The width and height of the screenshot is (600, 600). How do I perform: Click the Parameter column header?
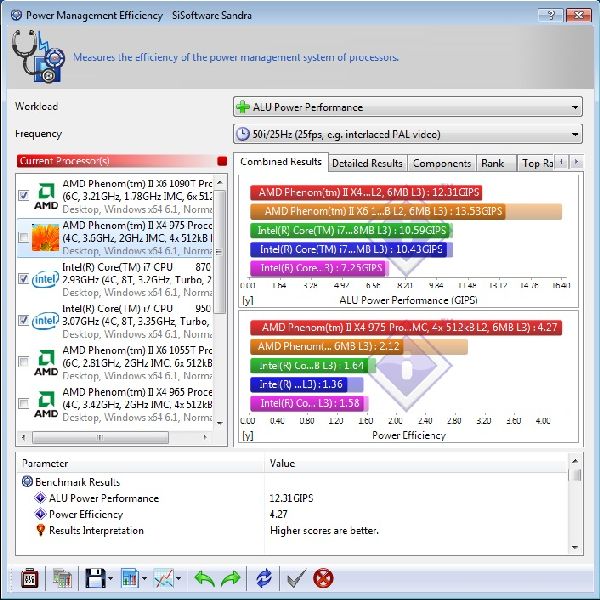(x=140, y=463)
